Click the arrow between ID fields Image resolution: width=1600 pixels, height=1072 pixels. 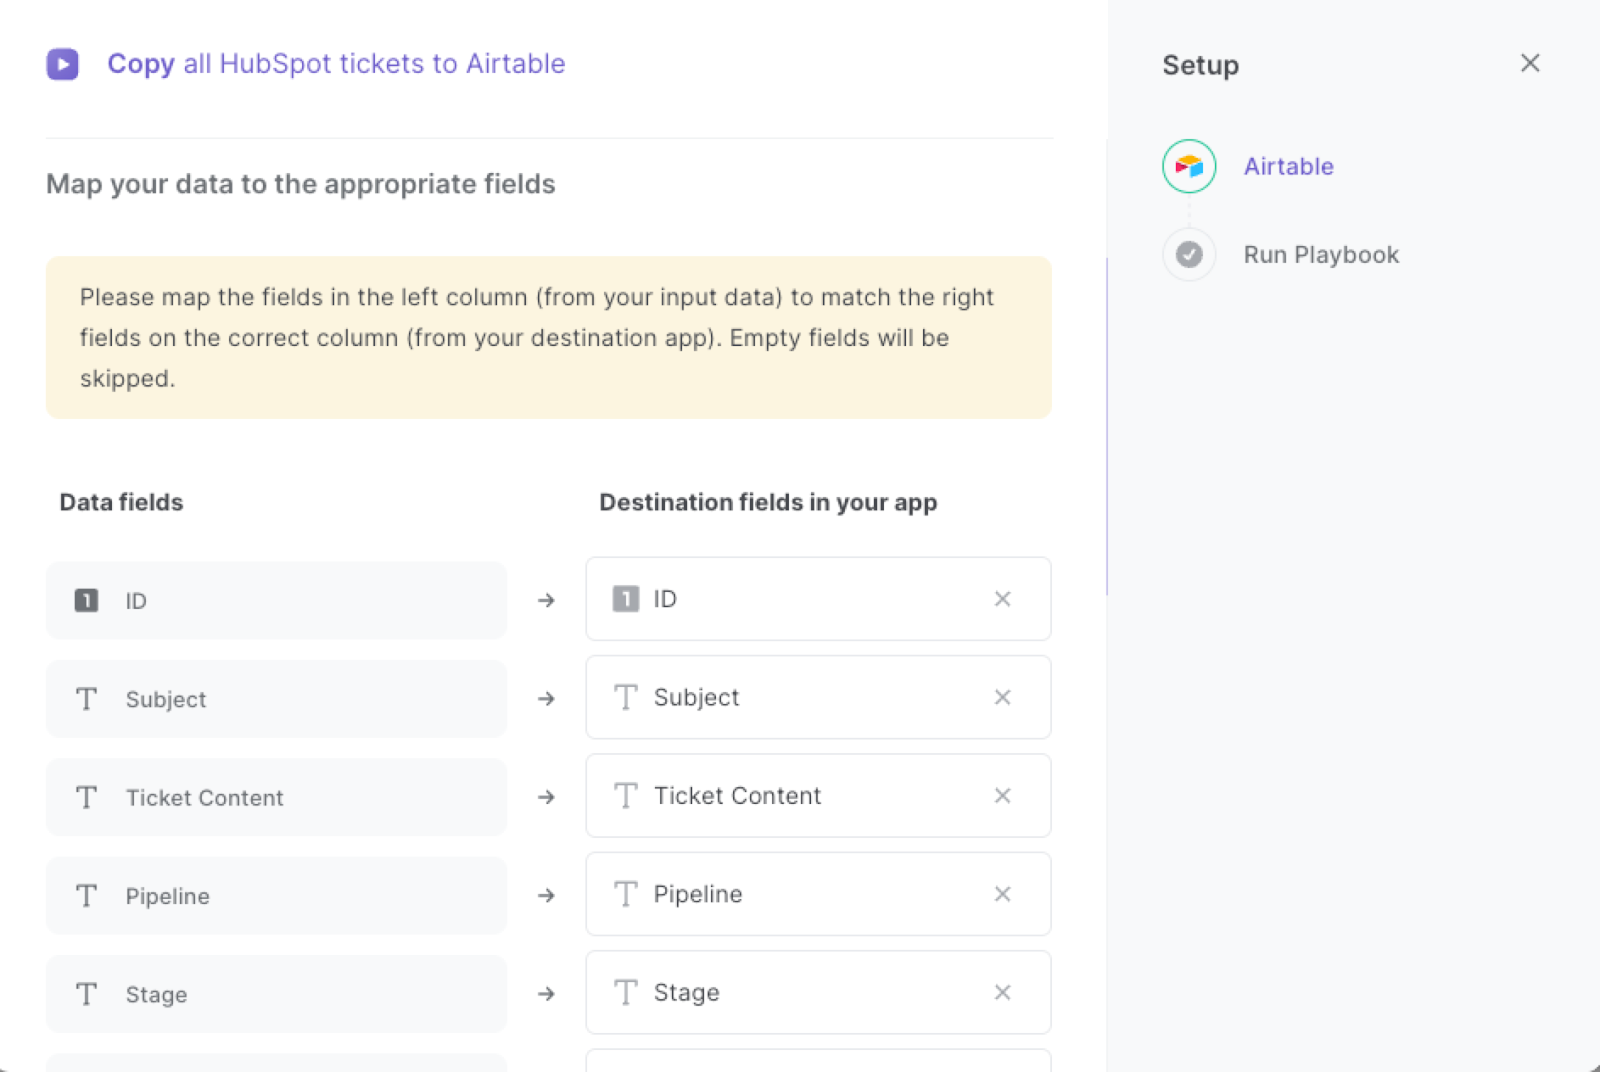[x=546, y=600]
